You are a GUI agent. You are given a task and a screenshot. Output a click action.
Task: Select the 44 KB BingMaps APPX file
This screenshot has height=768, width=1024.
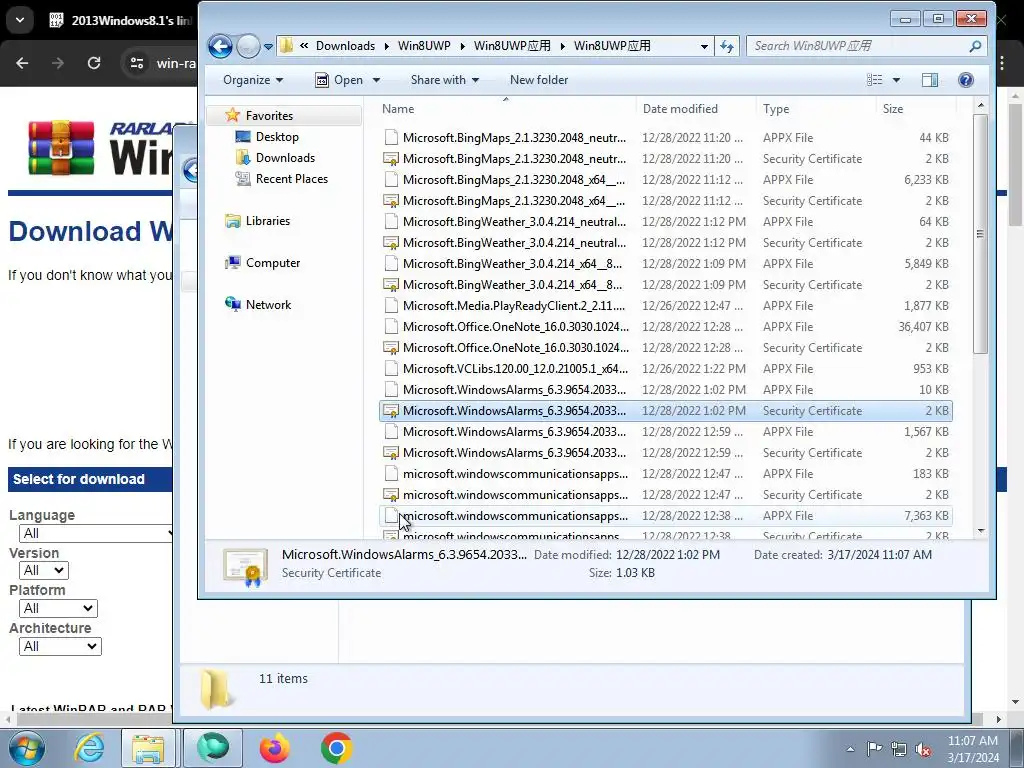[665, 137]
